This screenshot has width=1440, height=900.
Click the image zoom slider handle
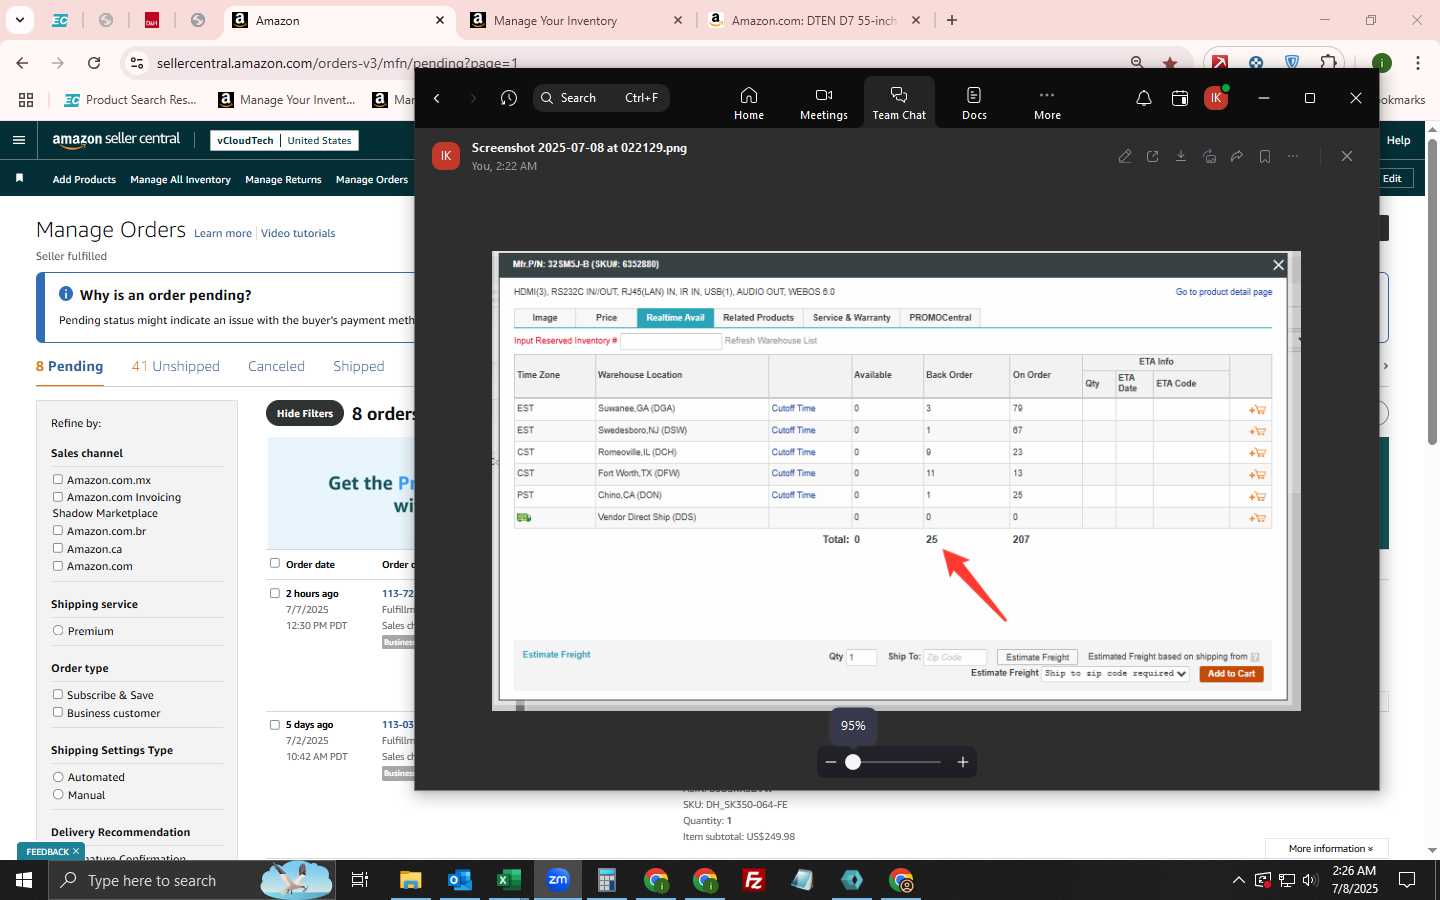click(853, 762)
